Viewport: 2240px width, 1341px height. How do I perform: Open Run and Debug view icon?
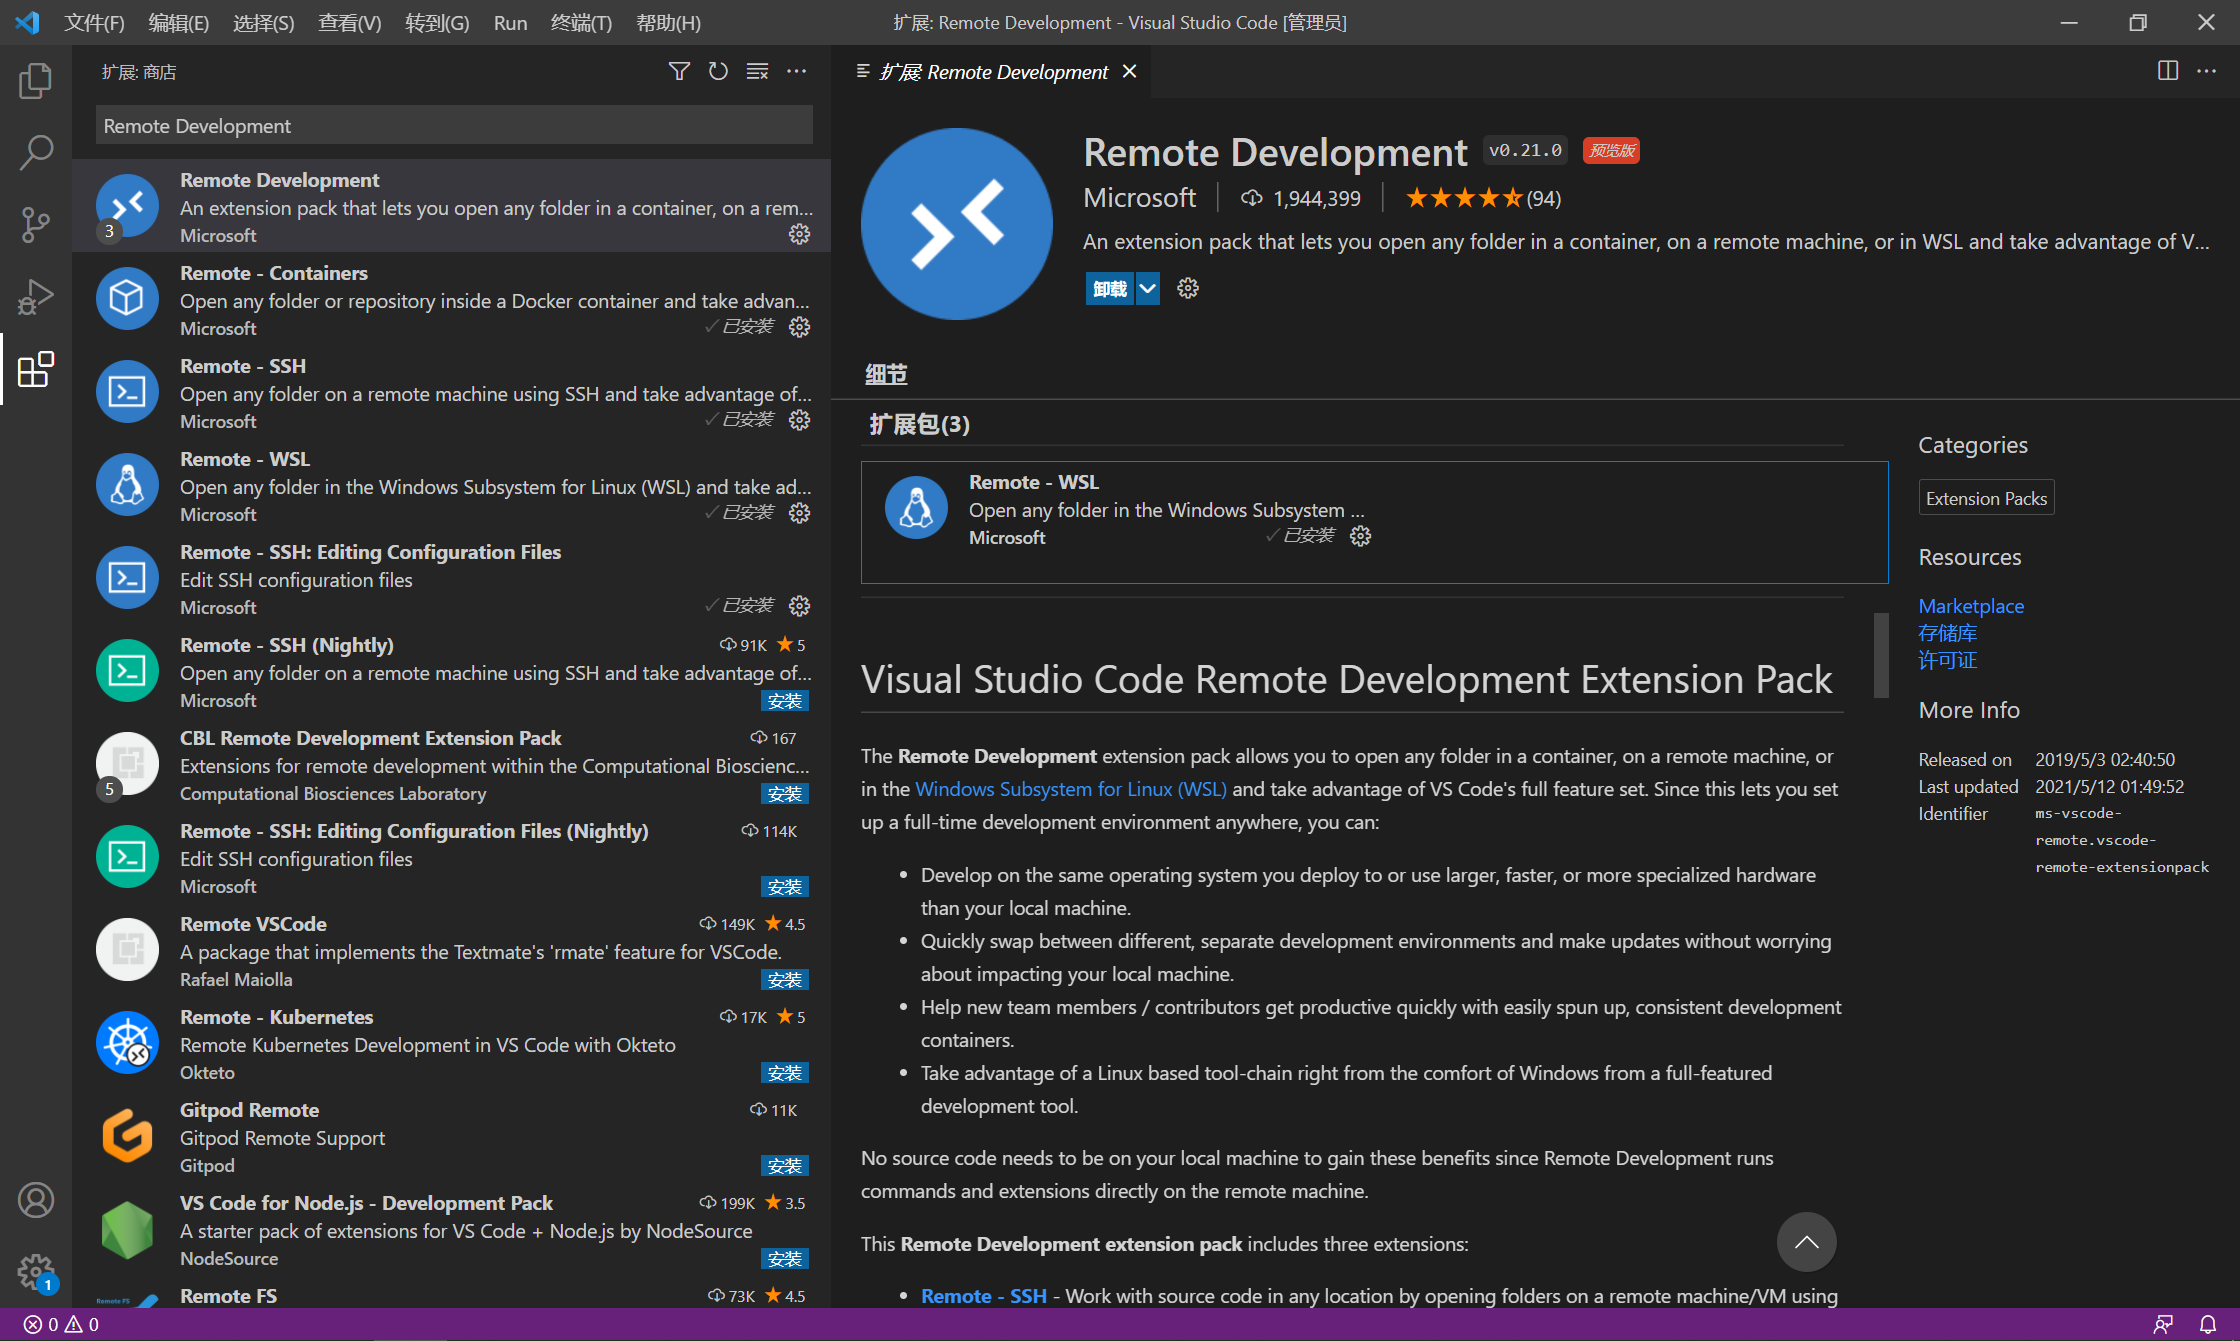coord(36,297)
